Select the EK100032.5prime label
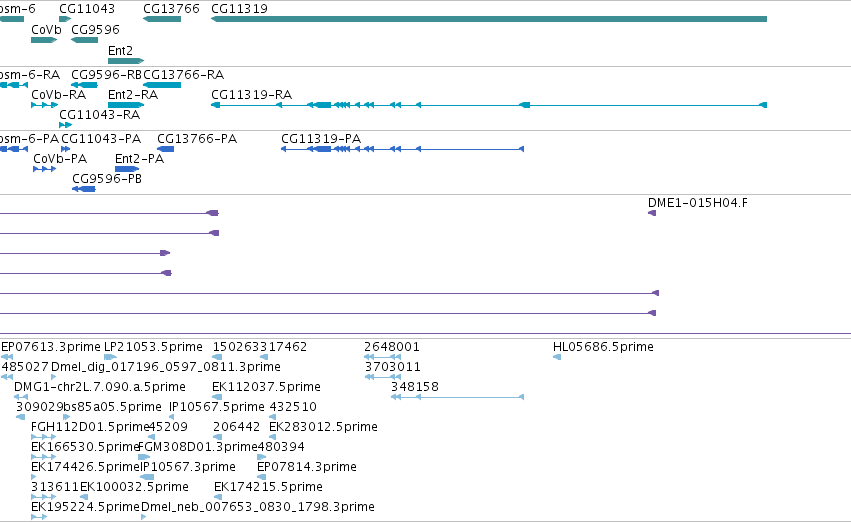 (134, 487)
